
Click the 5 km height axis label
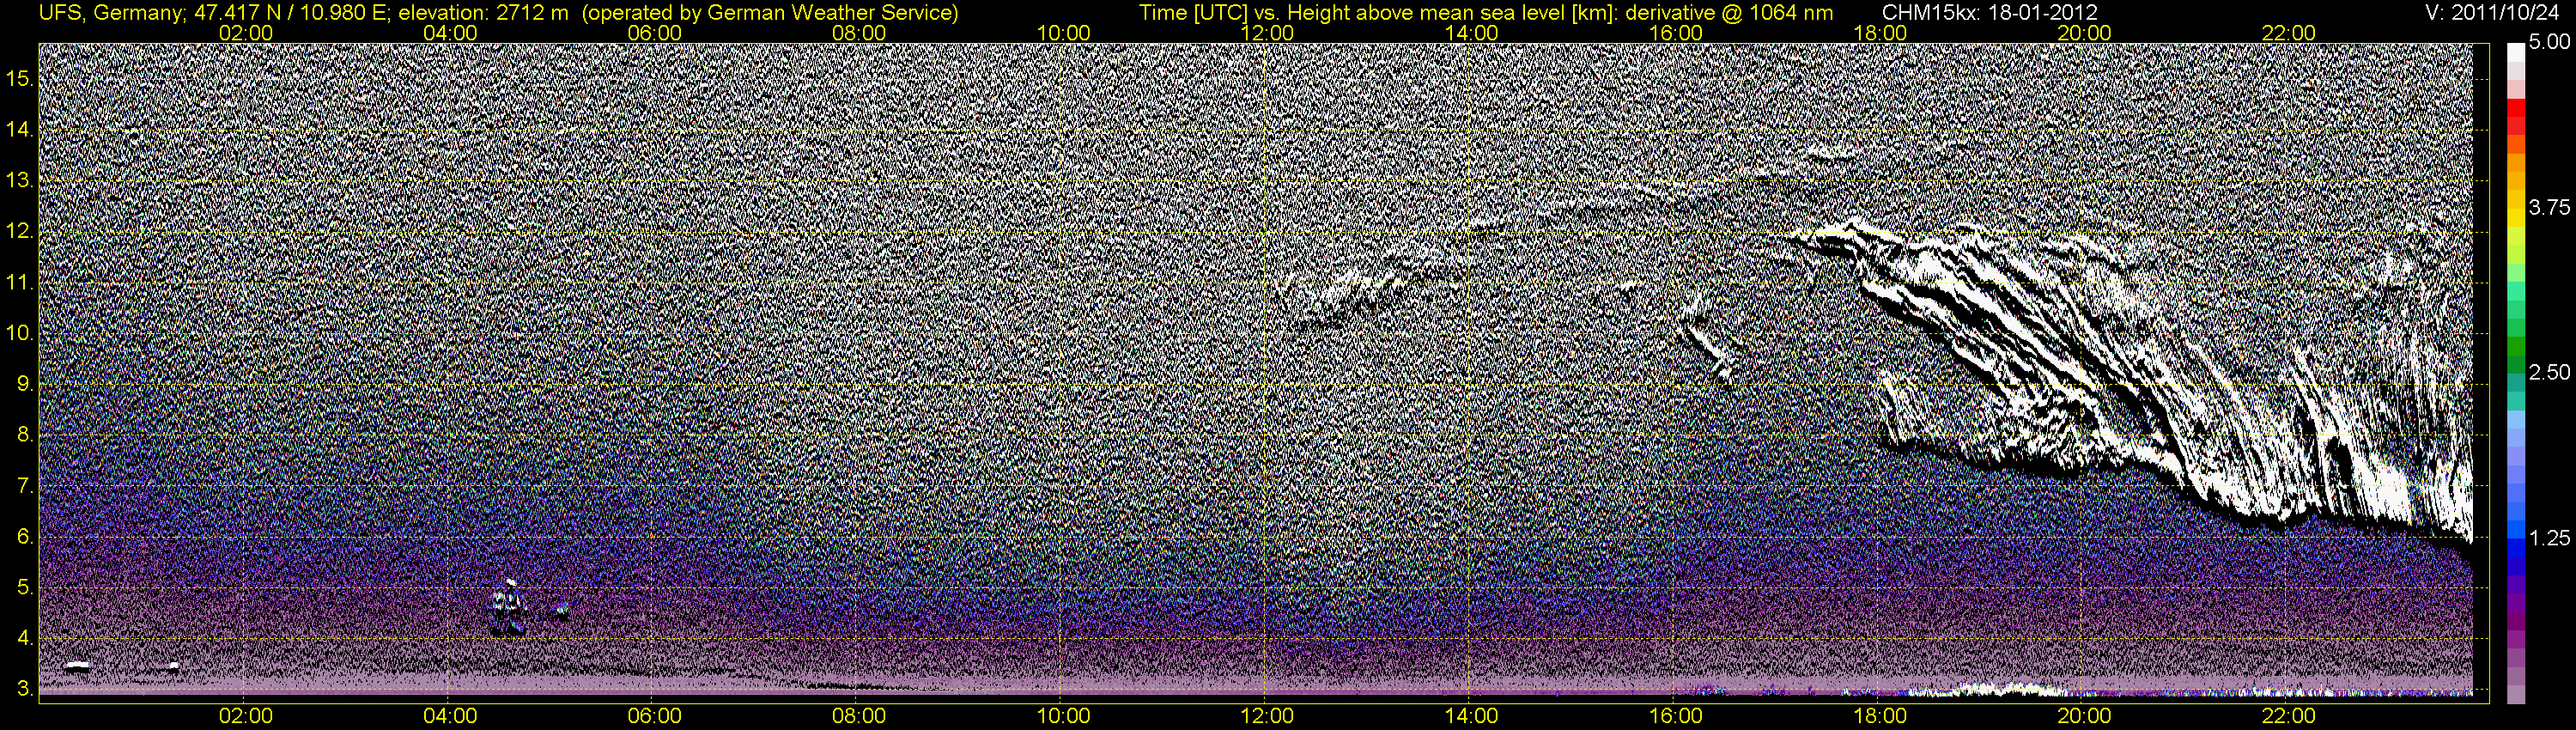(25, 588)
